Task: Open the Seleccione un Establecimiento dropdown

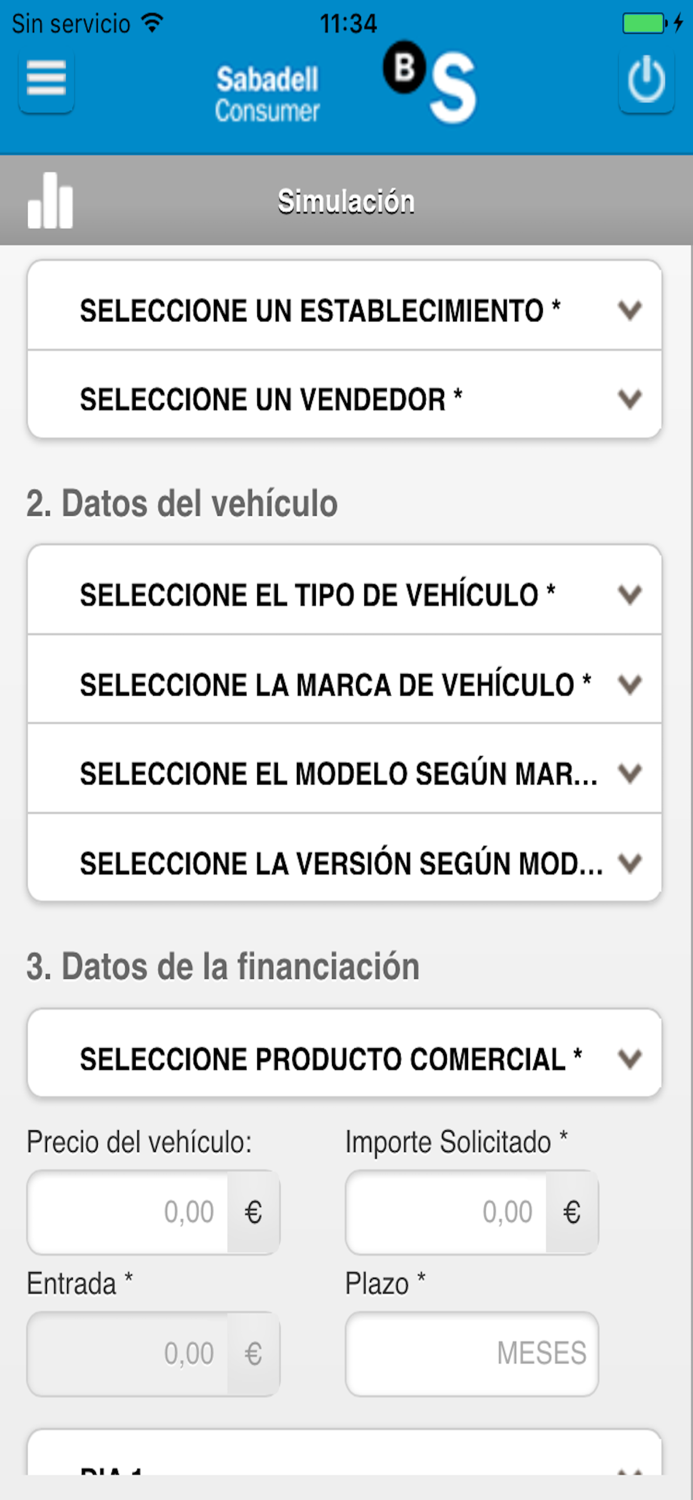Action: (x=346, y=309)
